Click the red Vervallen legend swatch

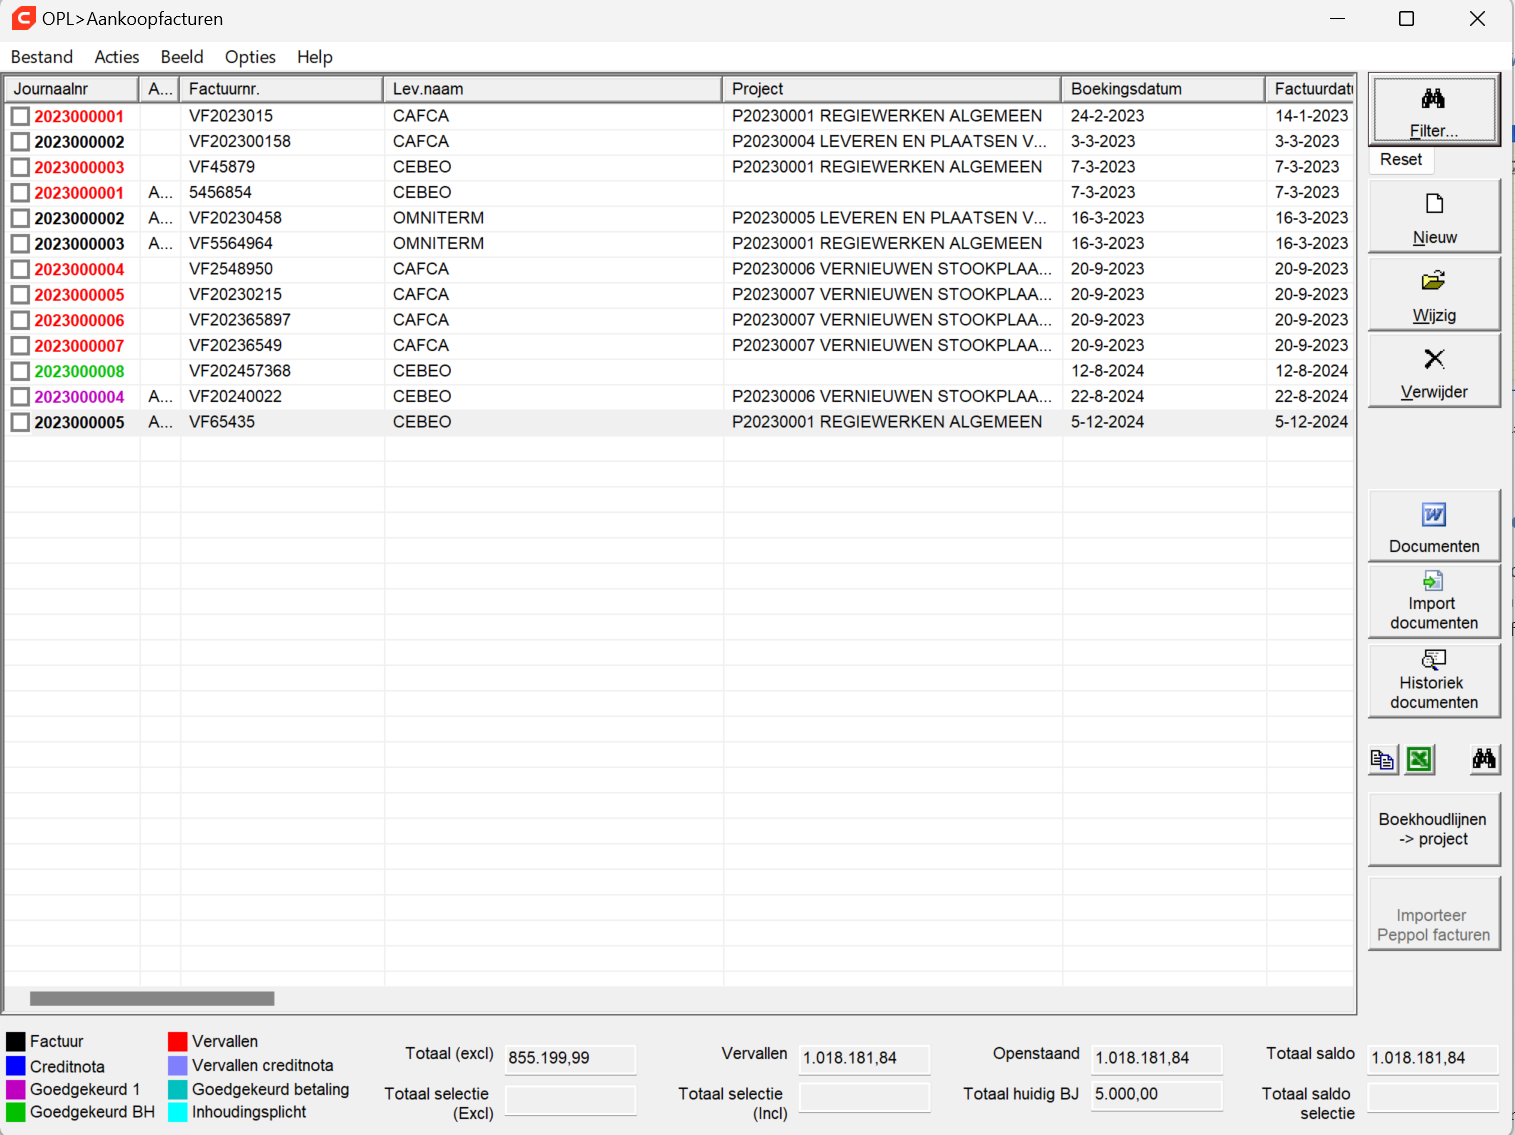point(178,1042)
